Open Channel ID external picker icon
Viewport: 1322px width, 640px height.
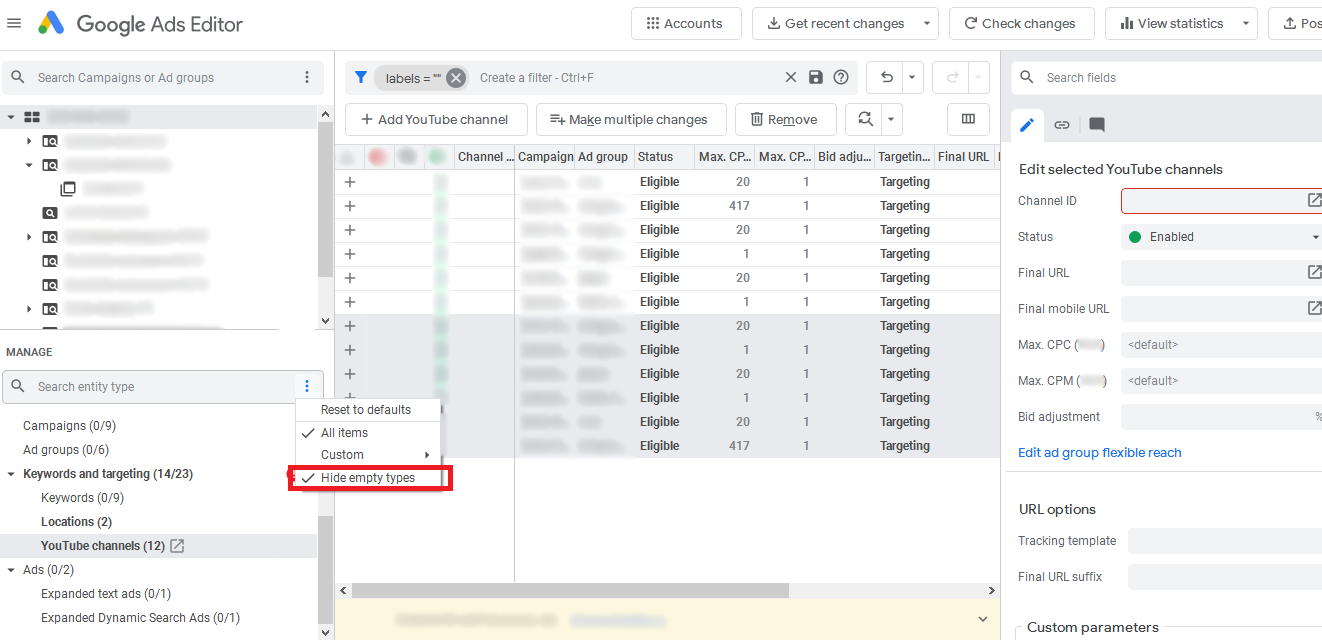tap(1314, 200)
